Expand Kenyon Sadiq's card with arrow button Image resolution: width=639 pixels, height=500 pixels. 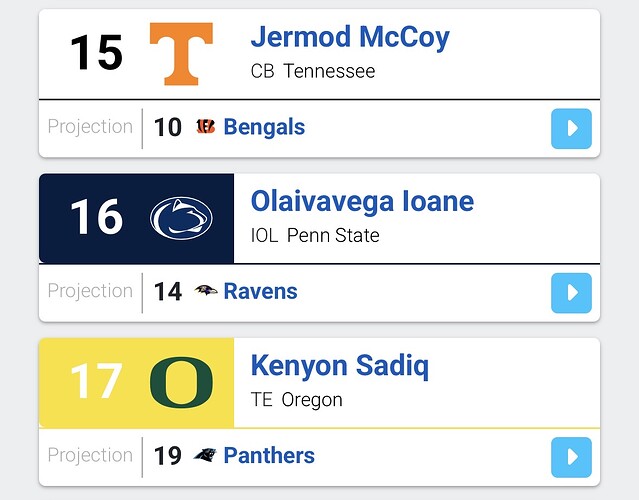[571, 457]
